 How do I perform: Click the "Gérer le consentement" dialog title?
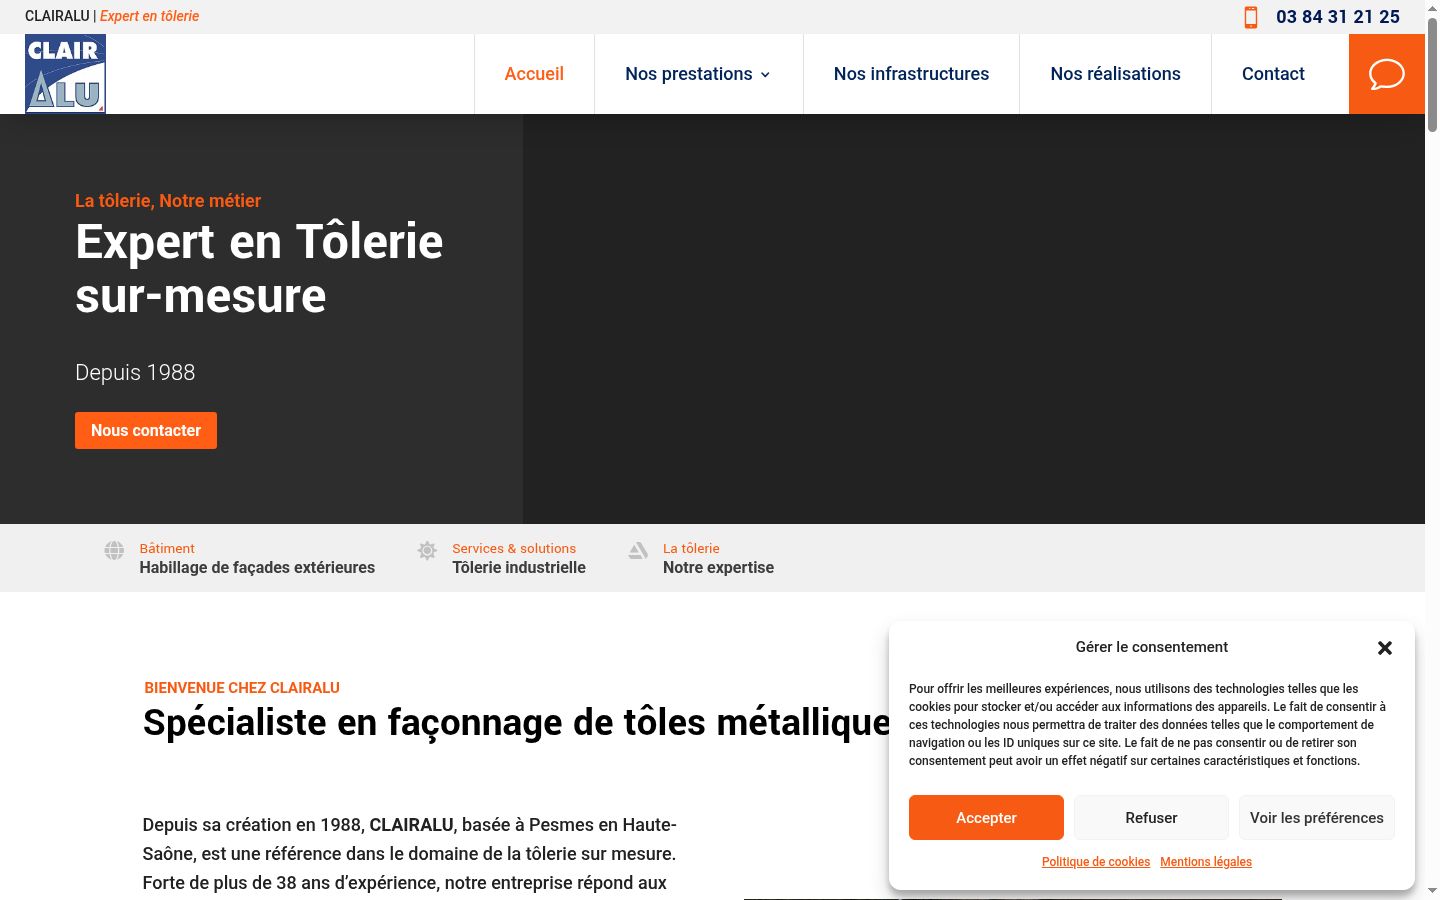click(1152, 647)
